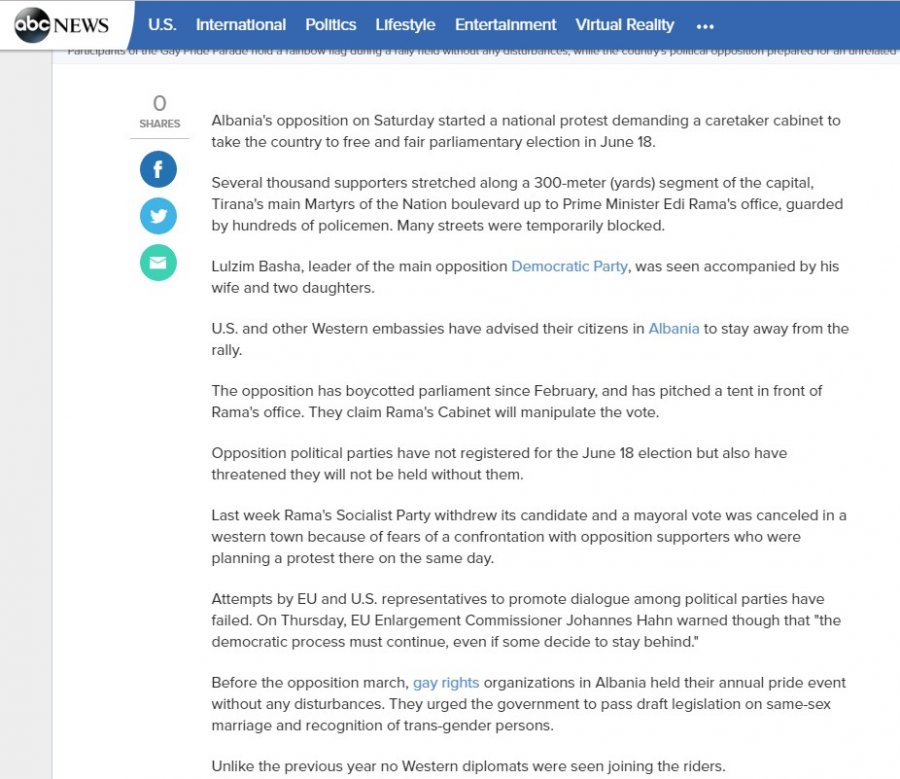Click the photo caption above the article
Screen dimensions: 900x779
(x=480, y=52)
